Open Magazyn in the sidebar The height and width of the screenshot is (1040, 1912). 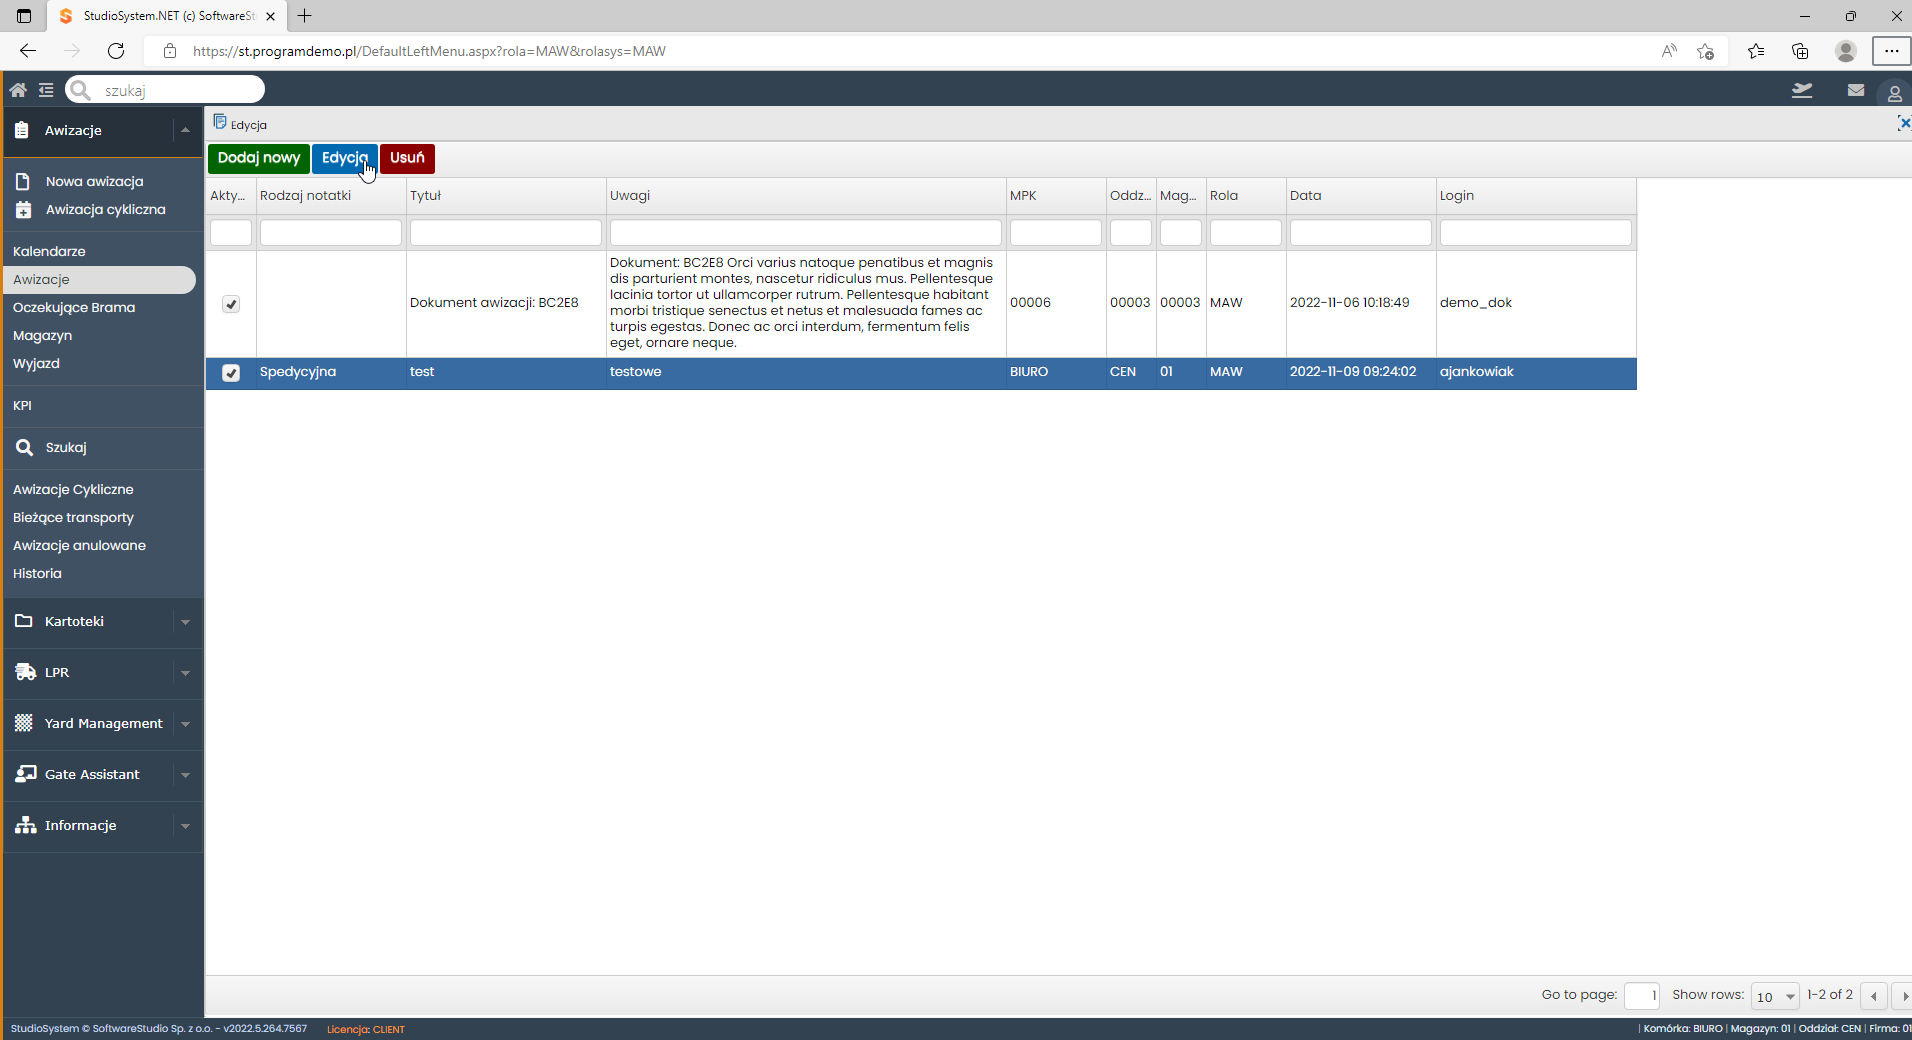[42, 335]
